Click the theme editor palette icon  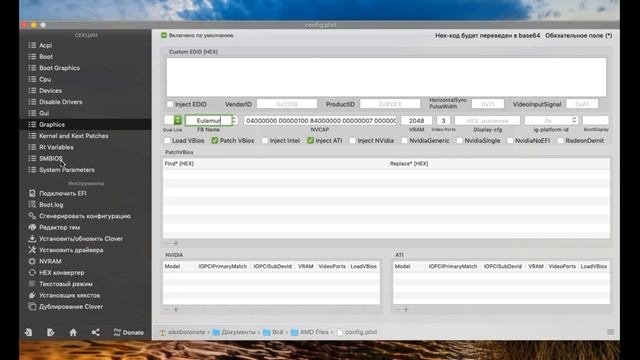pyautogui.click(x=32, y=227)
